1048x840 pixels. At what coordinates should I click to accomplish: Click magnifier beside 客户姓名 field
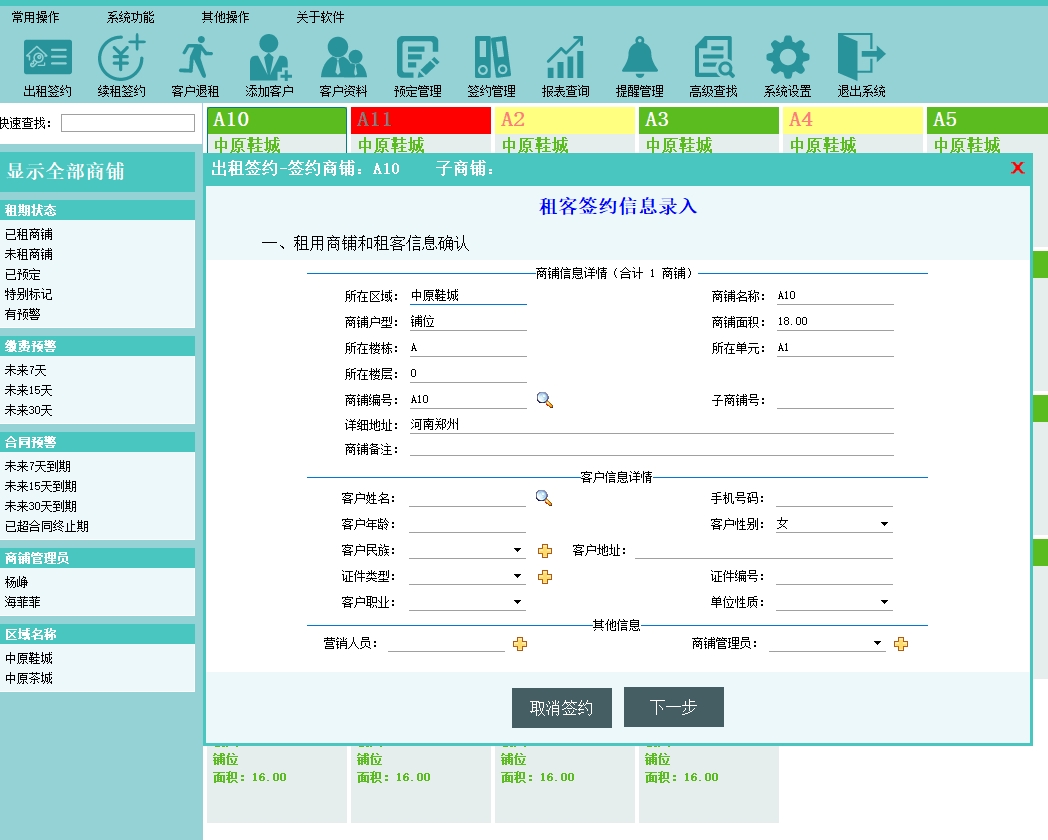544,498
